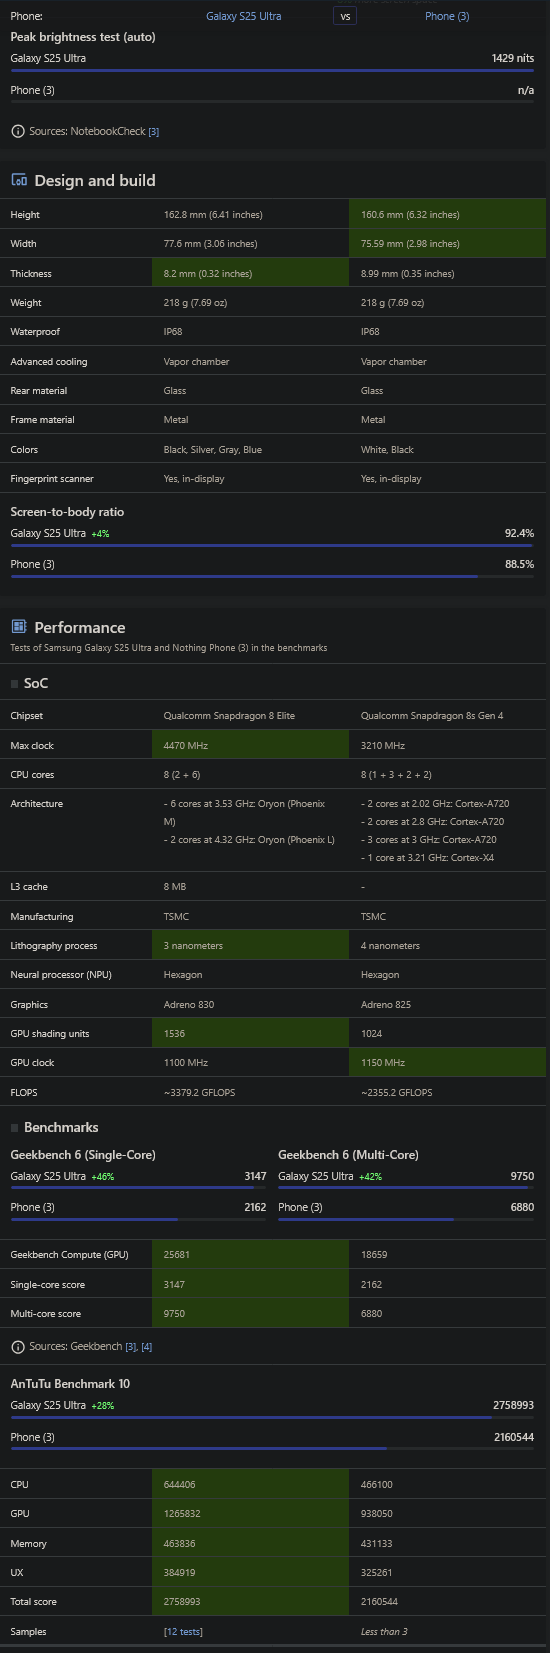Click the square marker next to SoC
Image resolution: width=550 pixels, height=1653 pixels.
click(14, 684)
